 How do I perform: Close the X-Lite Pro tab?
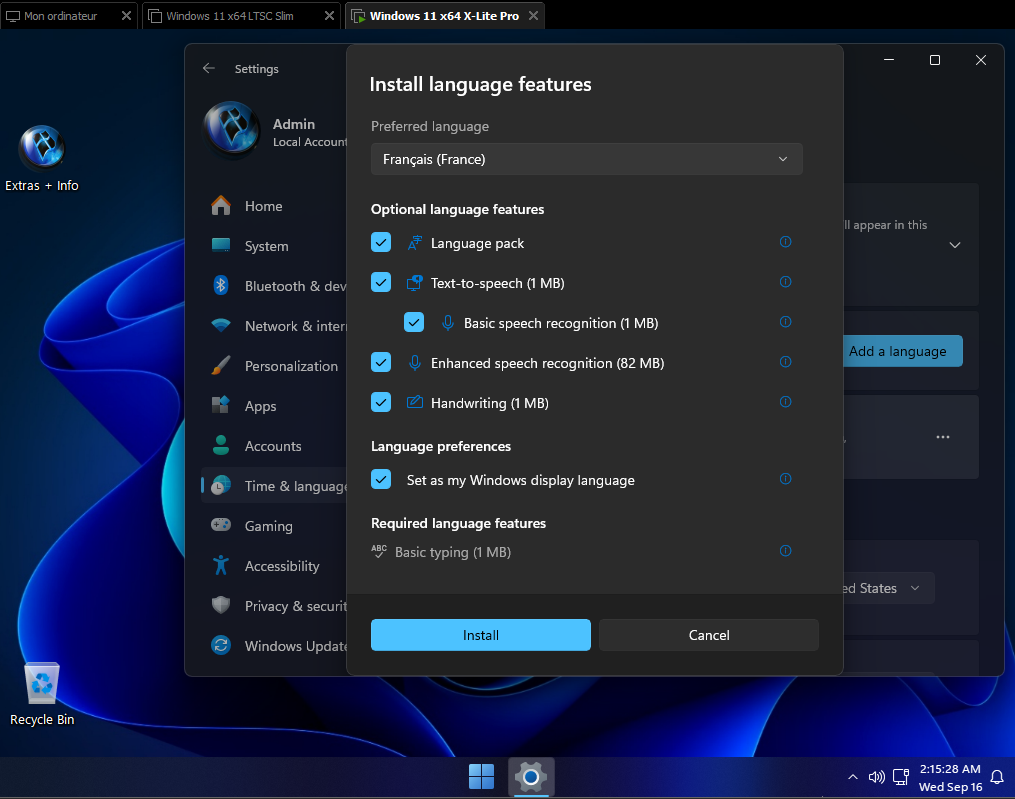coord(533,16)
